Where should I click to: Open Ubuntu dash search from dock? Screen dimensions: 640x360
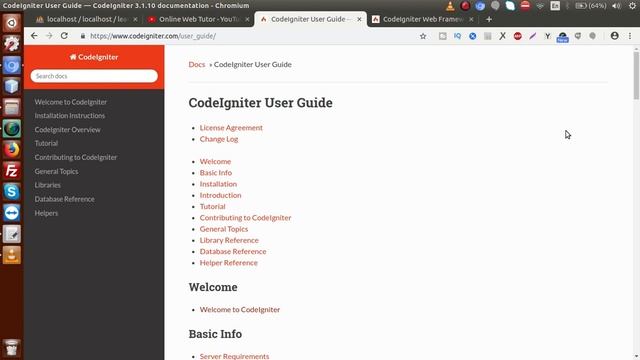pyautogui.click(x=11, y=23)
